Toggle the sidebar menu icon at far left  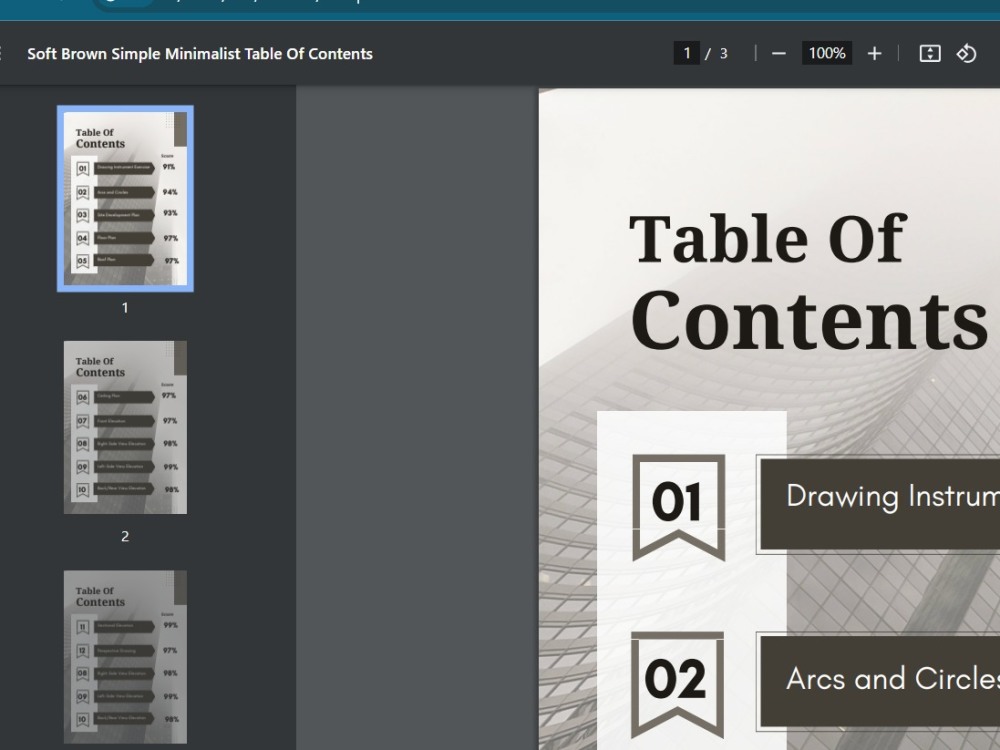2,54
